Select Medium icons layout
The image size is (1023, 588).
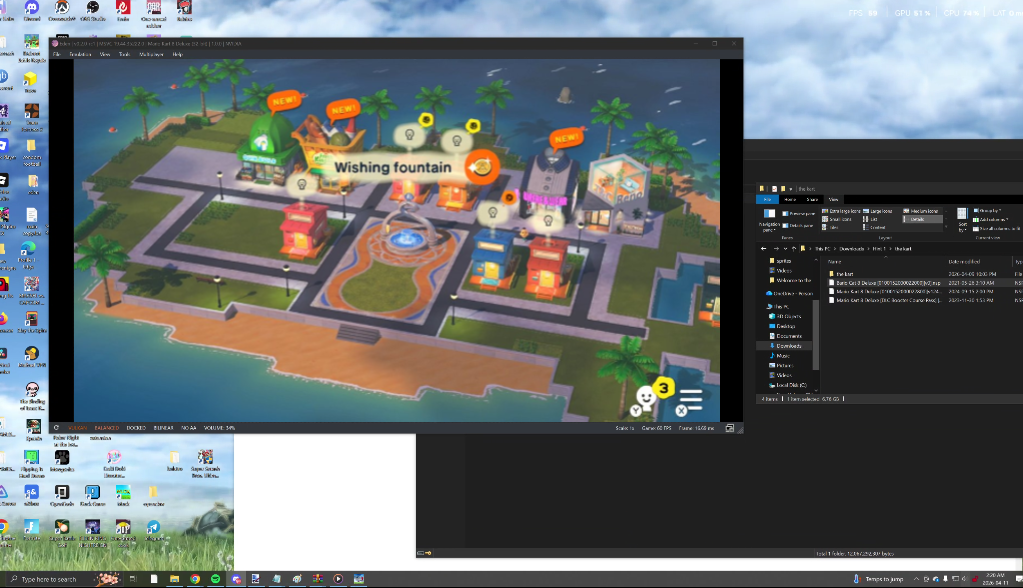click(x=923, y=211)
